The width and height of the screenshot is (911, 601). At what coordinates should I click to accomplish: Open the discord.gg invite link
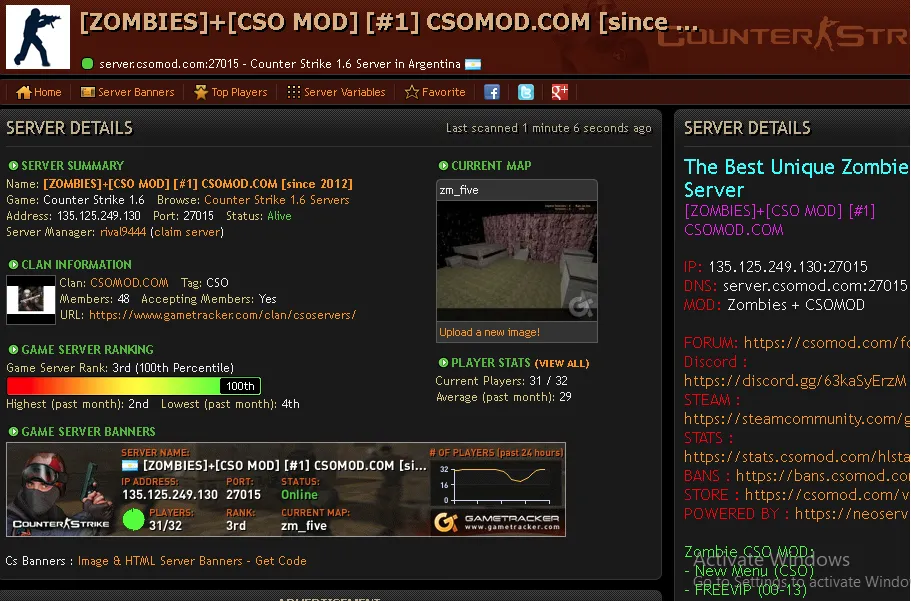795,381
